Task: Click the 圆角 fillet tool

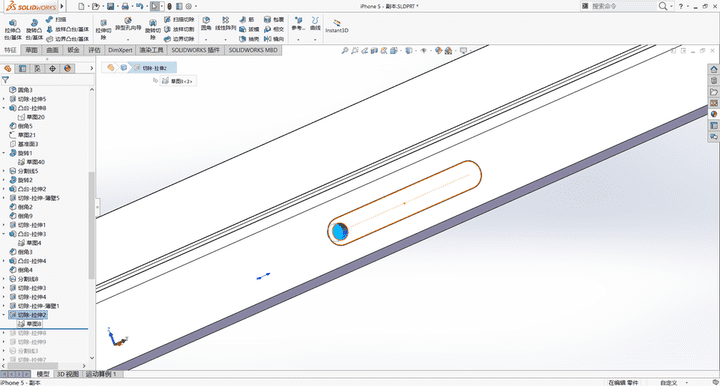Action: tap(206, 24)
